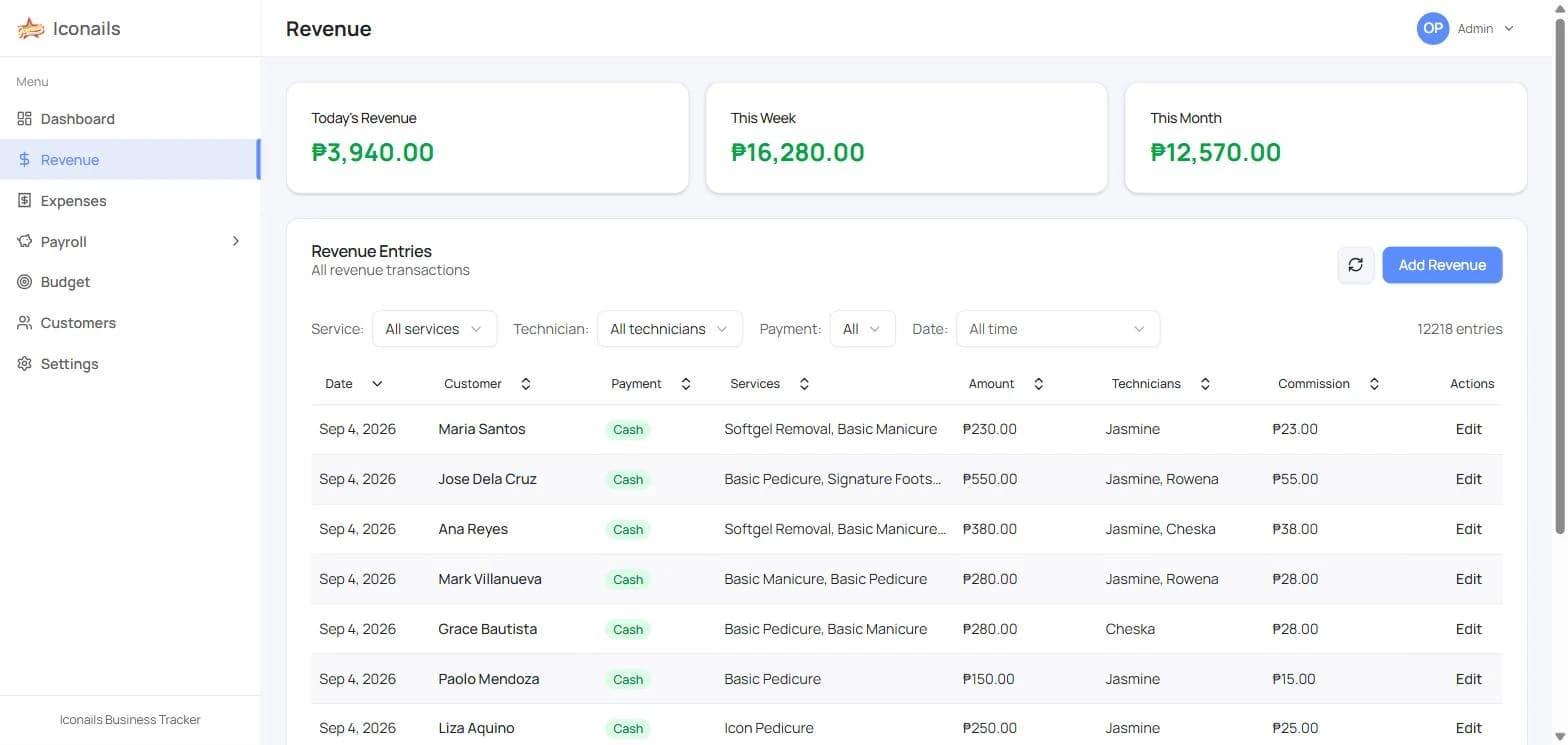Expand the Payroll submenu chevron
Image resolution: width=1568 pixels, height=745 pixels.
[236, 241]
